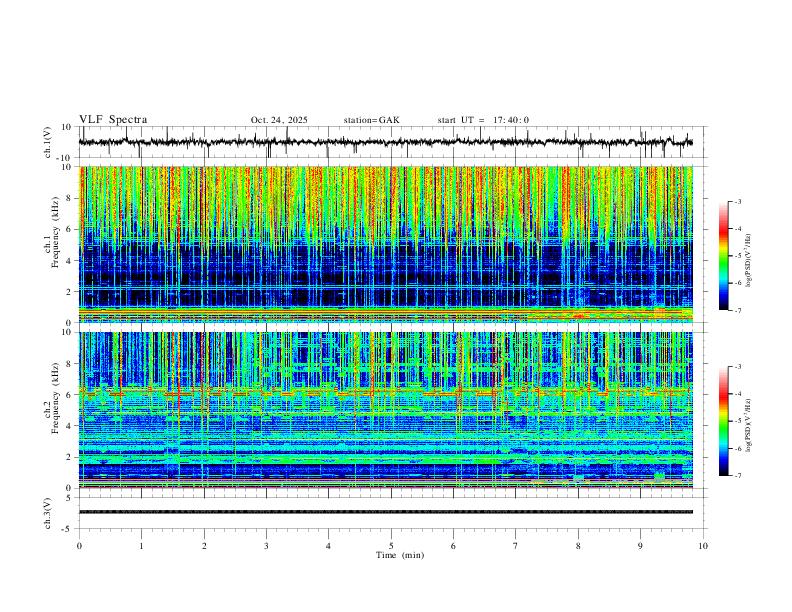The width and height of the screenshot is (792, 612).
Task: Click the 'station=GAK' label
Action: pos(371,120)
